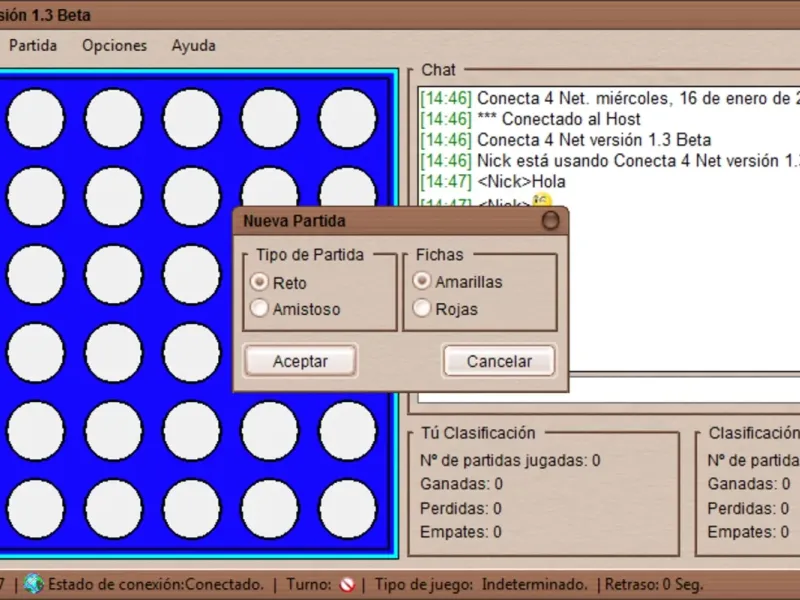Open the Partida menu
Image resolution: width=800 pixels, height=600 pixels.
(33, 45)
